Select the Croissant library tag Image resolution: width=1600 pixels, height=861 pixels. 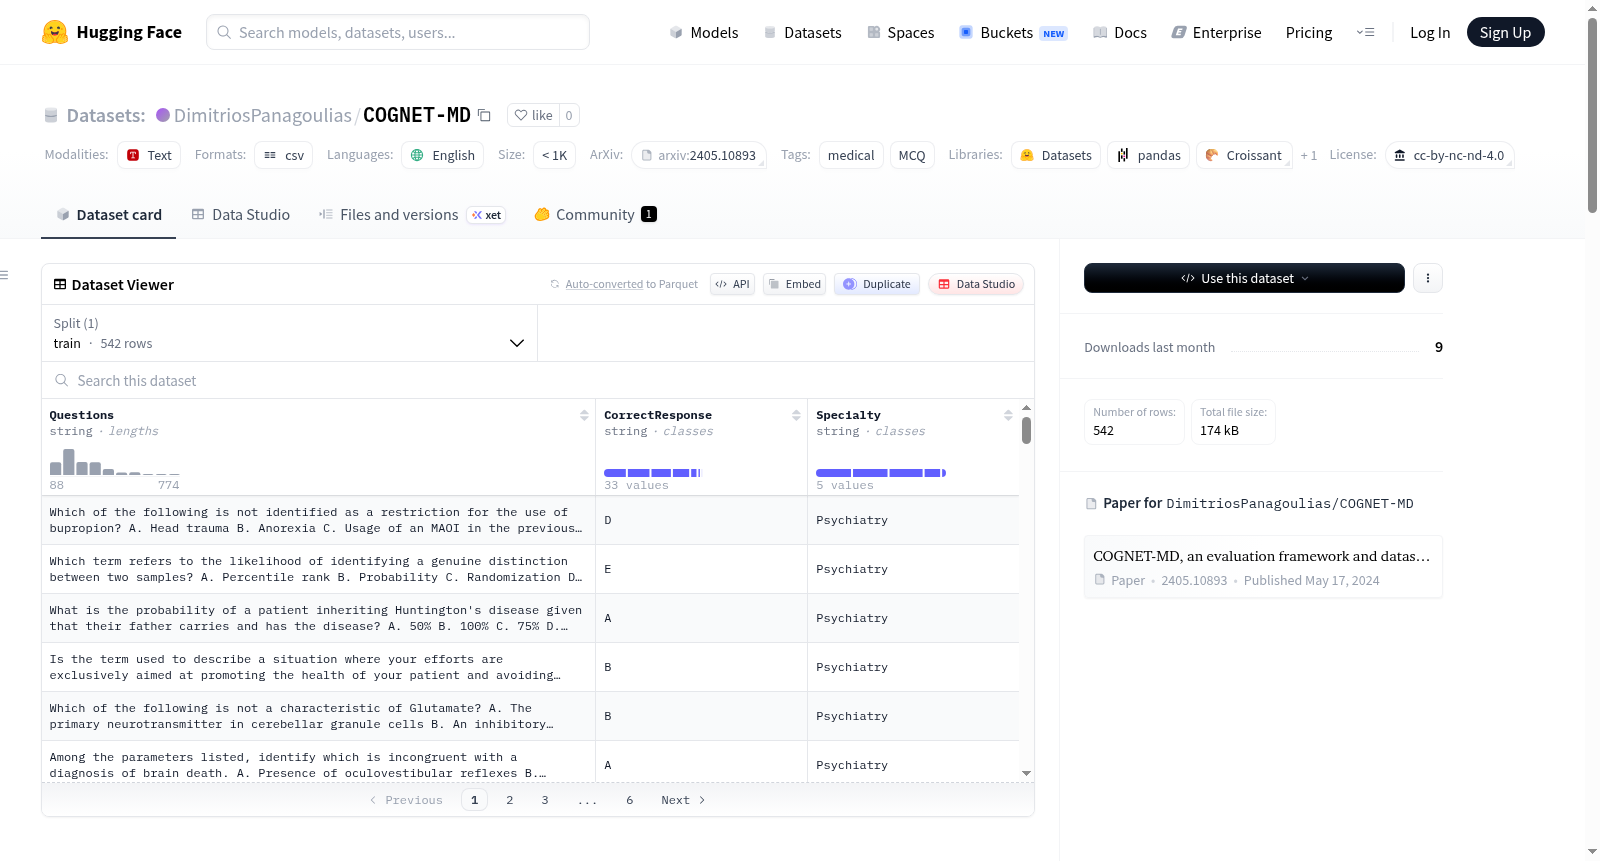tap(1244, 155)
